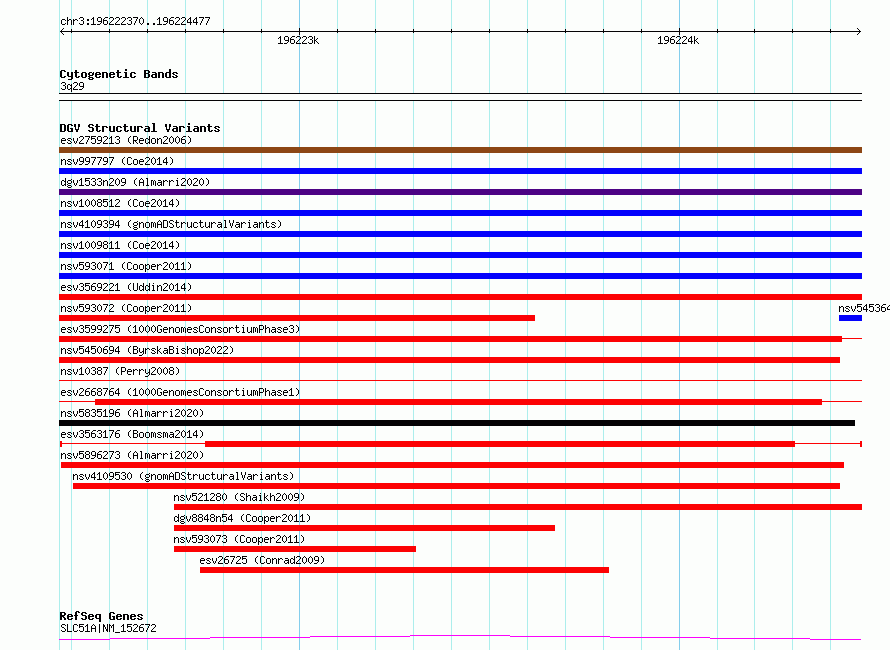Click the nsv4109394 (gnomADStructuralVariants) label
The image size is (890, 650).
[171, 224]
